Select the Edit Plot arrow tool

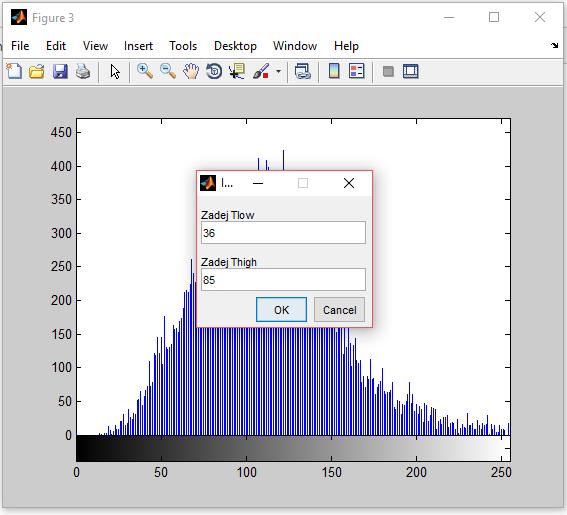[x=115, y=71]
